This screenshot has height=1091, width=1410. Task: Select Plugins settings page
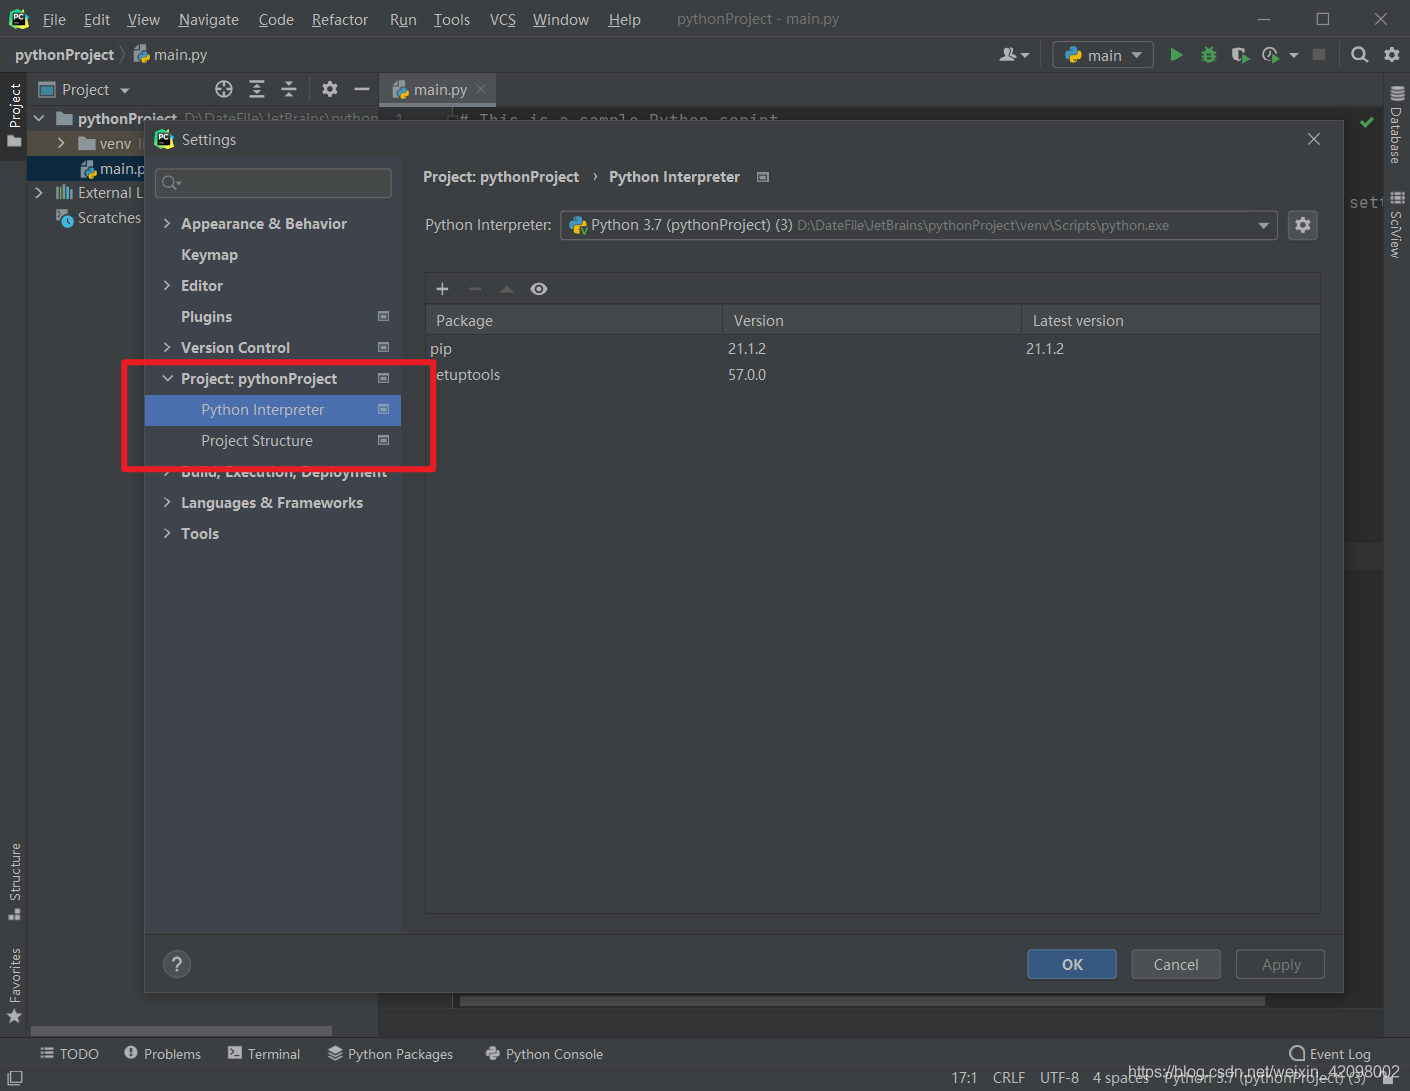click(273, 317)
